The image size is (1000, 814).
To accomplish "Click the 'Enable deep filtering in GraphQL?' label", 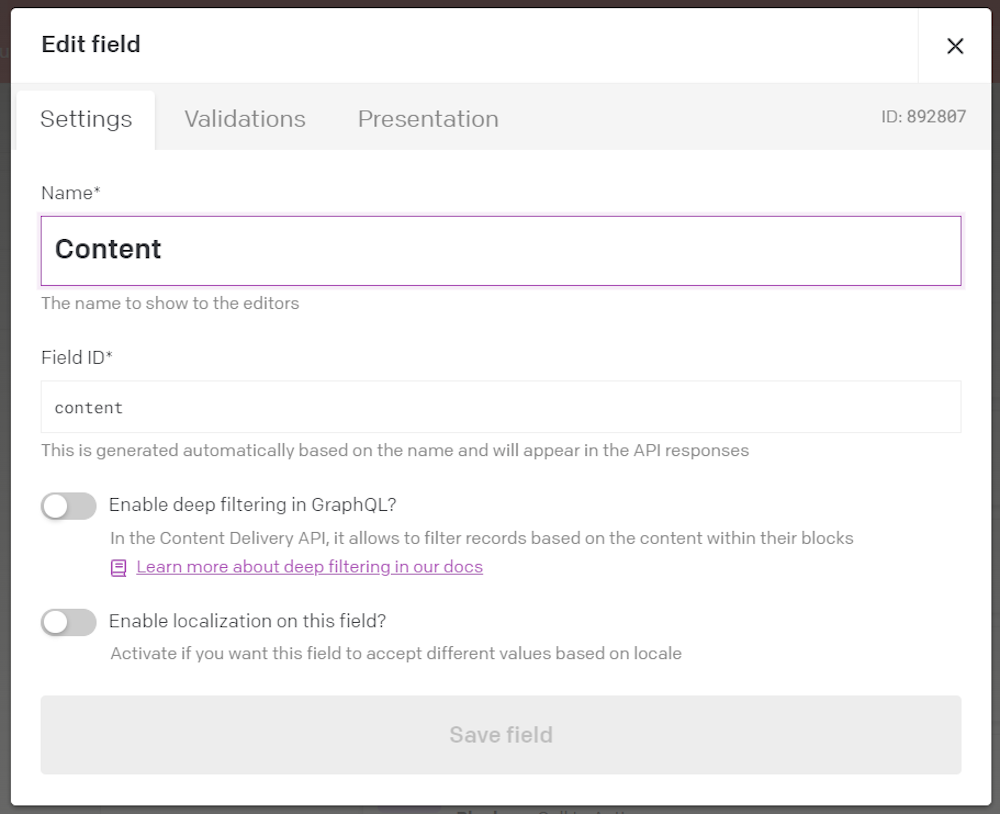I will 253,505.
